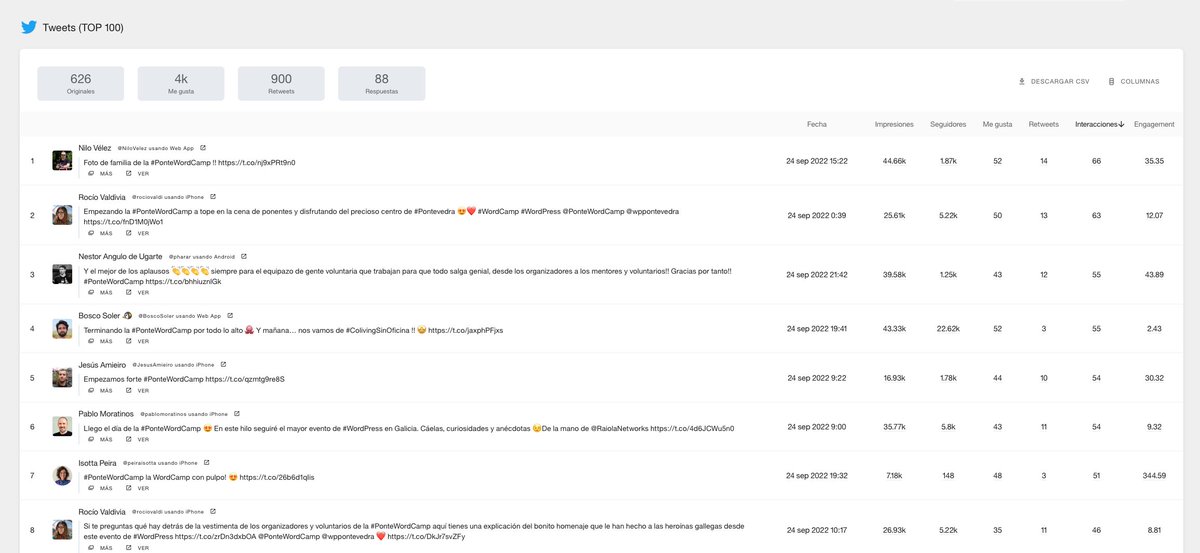Viewport: 1200px width, 553px height.
Task: Open the author name Nilo Vélez
Action: 96,147
